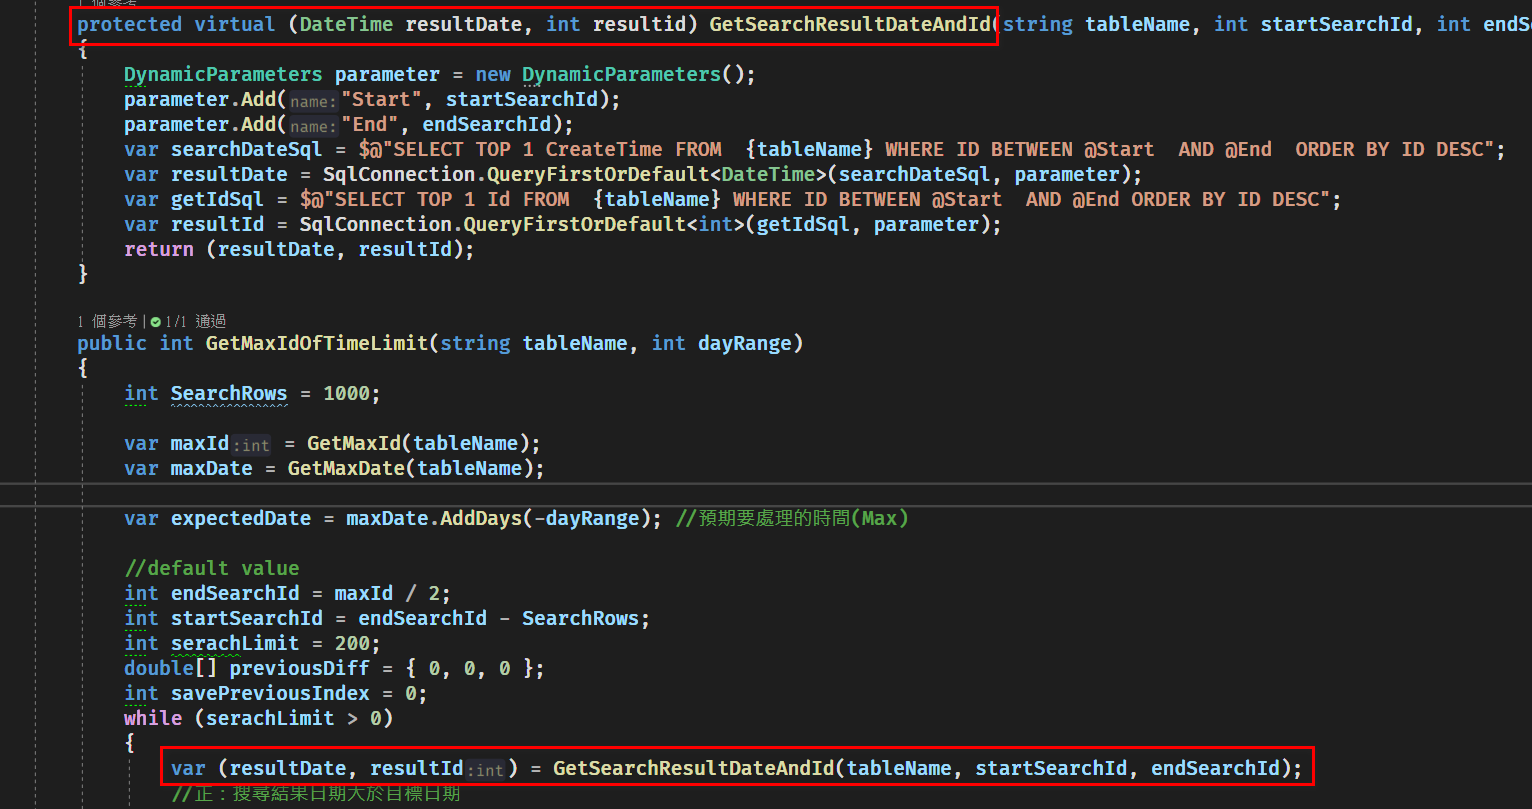Click the GetMaxDate method call

(348, 469)
